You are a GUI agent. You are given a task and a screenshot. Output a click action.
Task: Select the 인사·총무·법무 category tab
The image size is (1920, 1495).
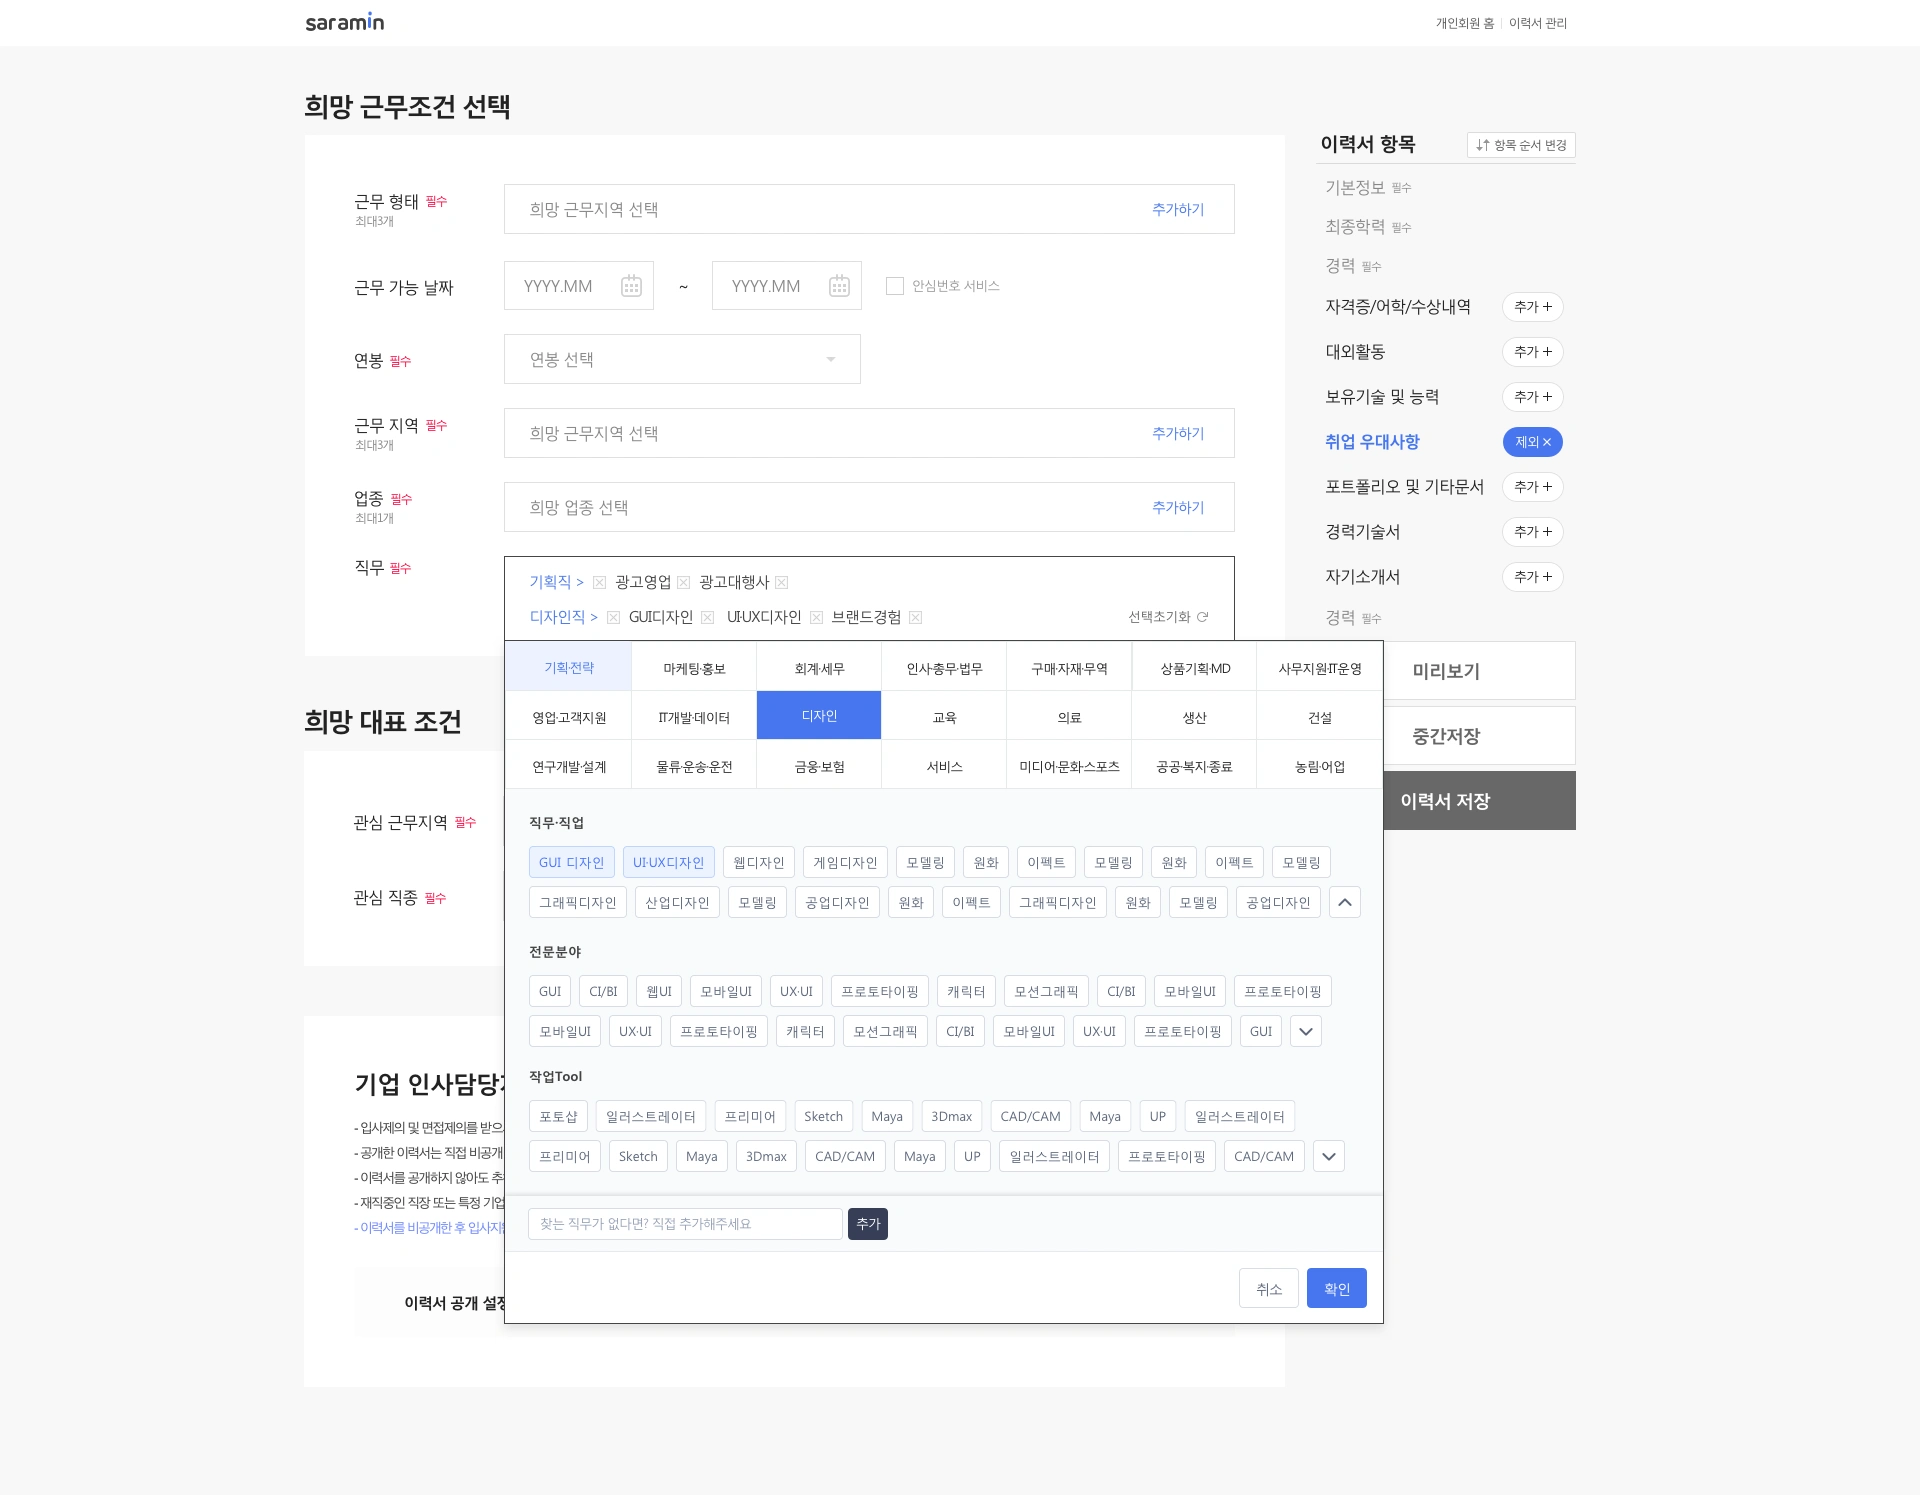pos(944,668)
